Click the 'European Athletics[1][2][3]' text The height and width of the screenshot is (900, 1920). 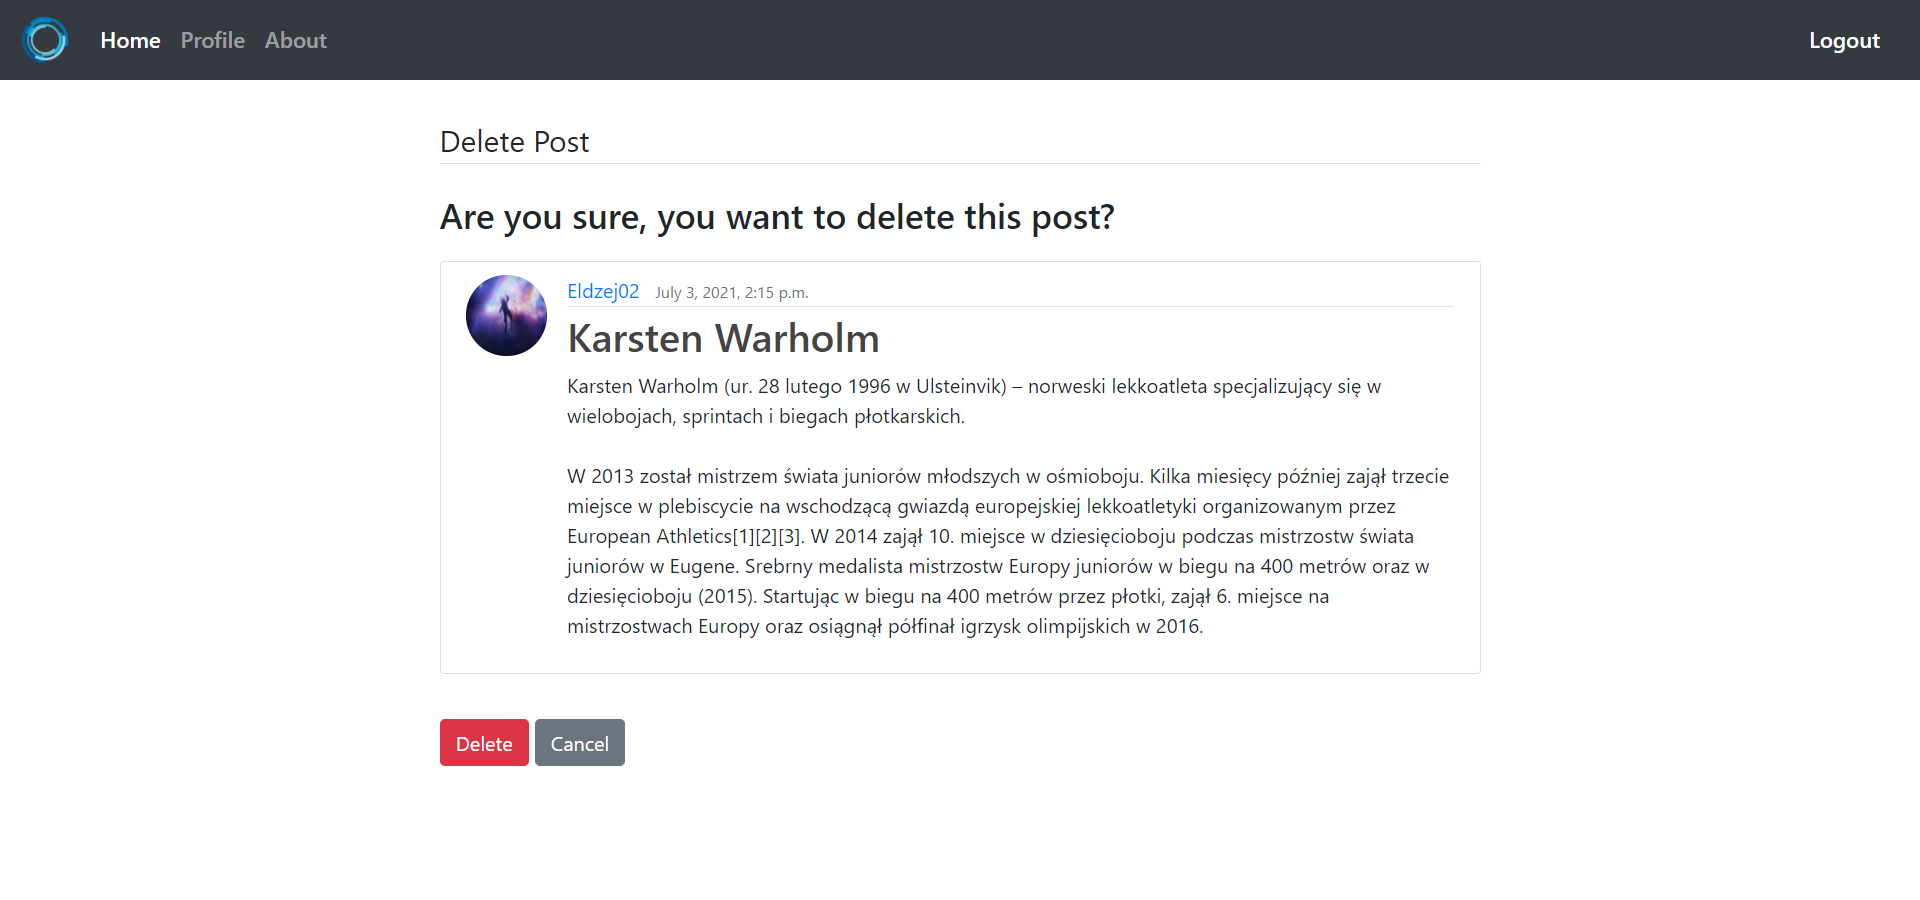(685, 536)
